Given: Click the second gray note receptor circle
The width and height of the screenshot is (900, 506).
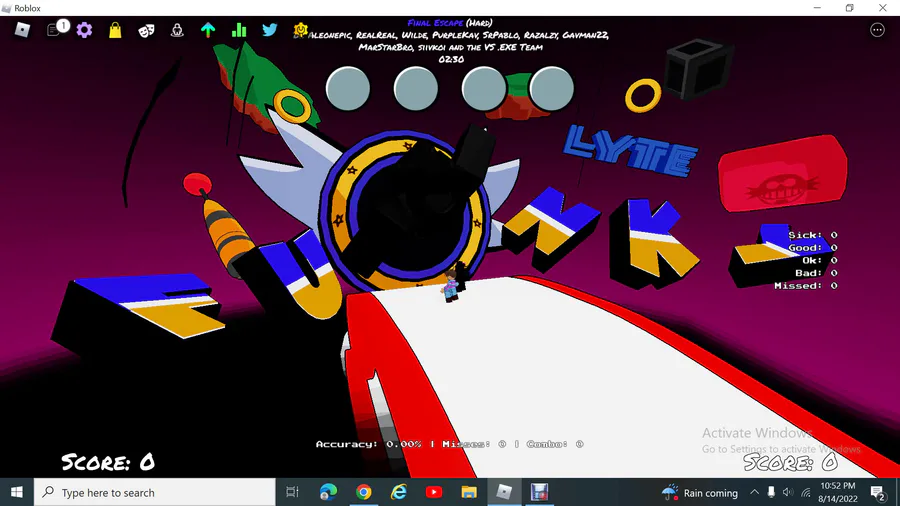Looking at the screenshot, I should [416, 89].
